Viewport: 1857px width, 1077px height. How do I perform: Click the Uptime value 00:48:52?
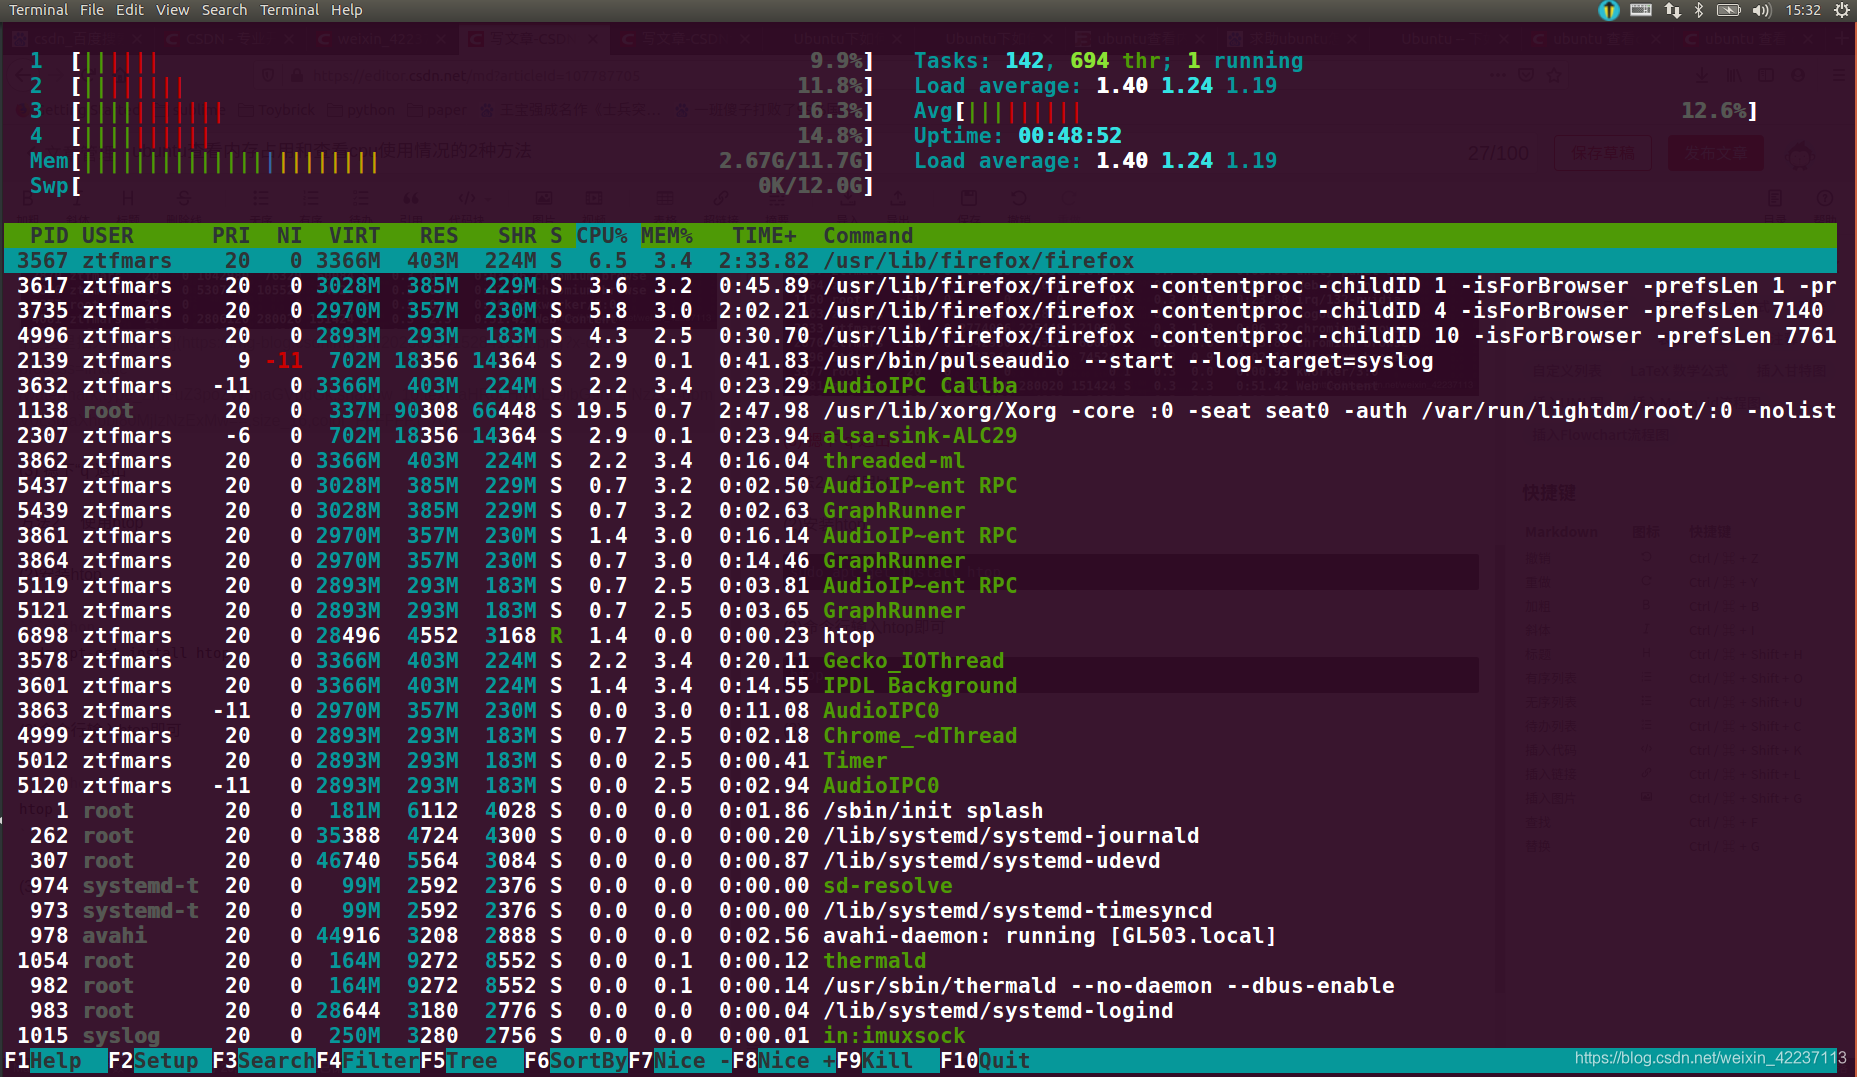click(x=1070, y=136)
